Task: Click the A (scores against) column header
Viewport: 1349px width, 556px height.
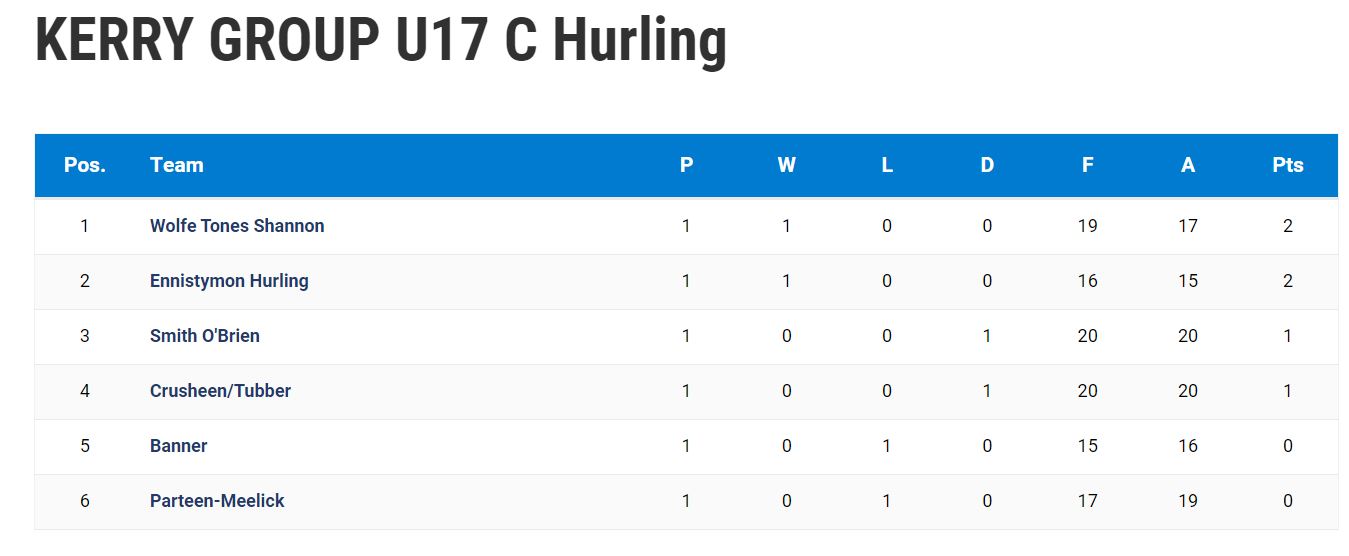Action: [x=1188, y=166]
